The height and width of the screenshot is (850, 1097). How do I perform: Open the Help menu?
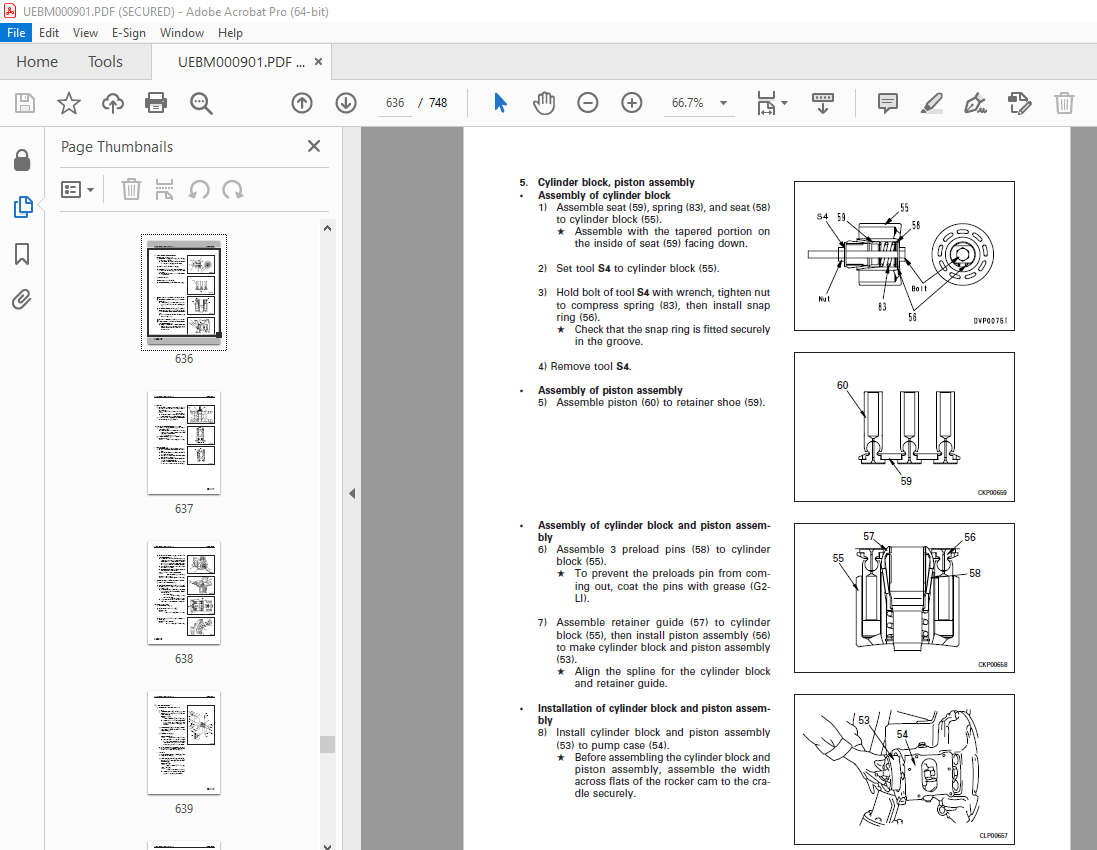click(x=230, y=33)
